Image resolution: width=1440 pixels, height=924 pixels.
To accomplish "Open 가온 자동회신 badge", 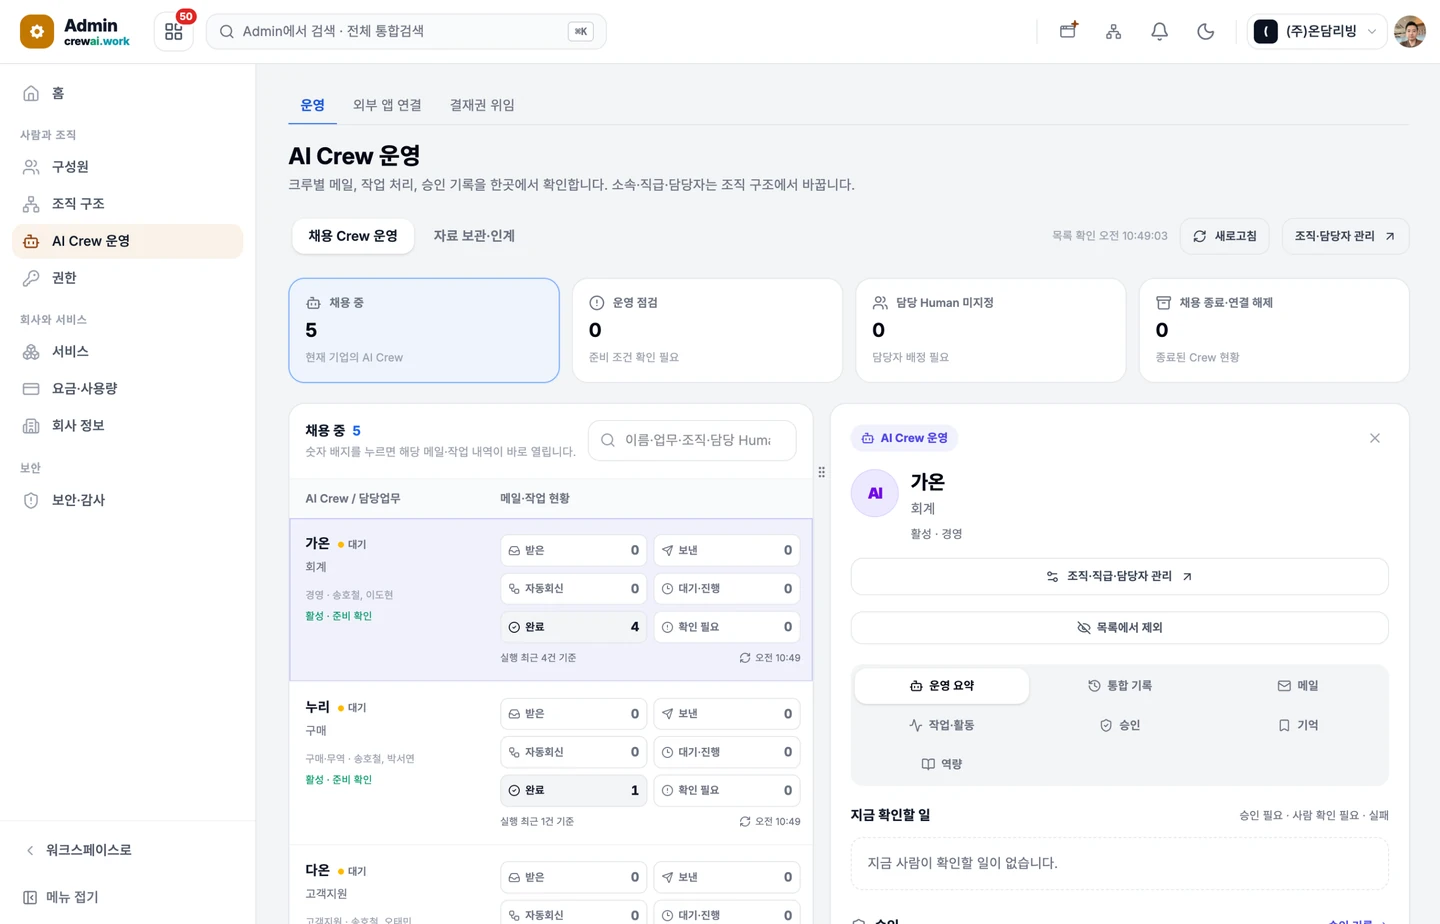I will 573,588.
